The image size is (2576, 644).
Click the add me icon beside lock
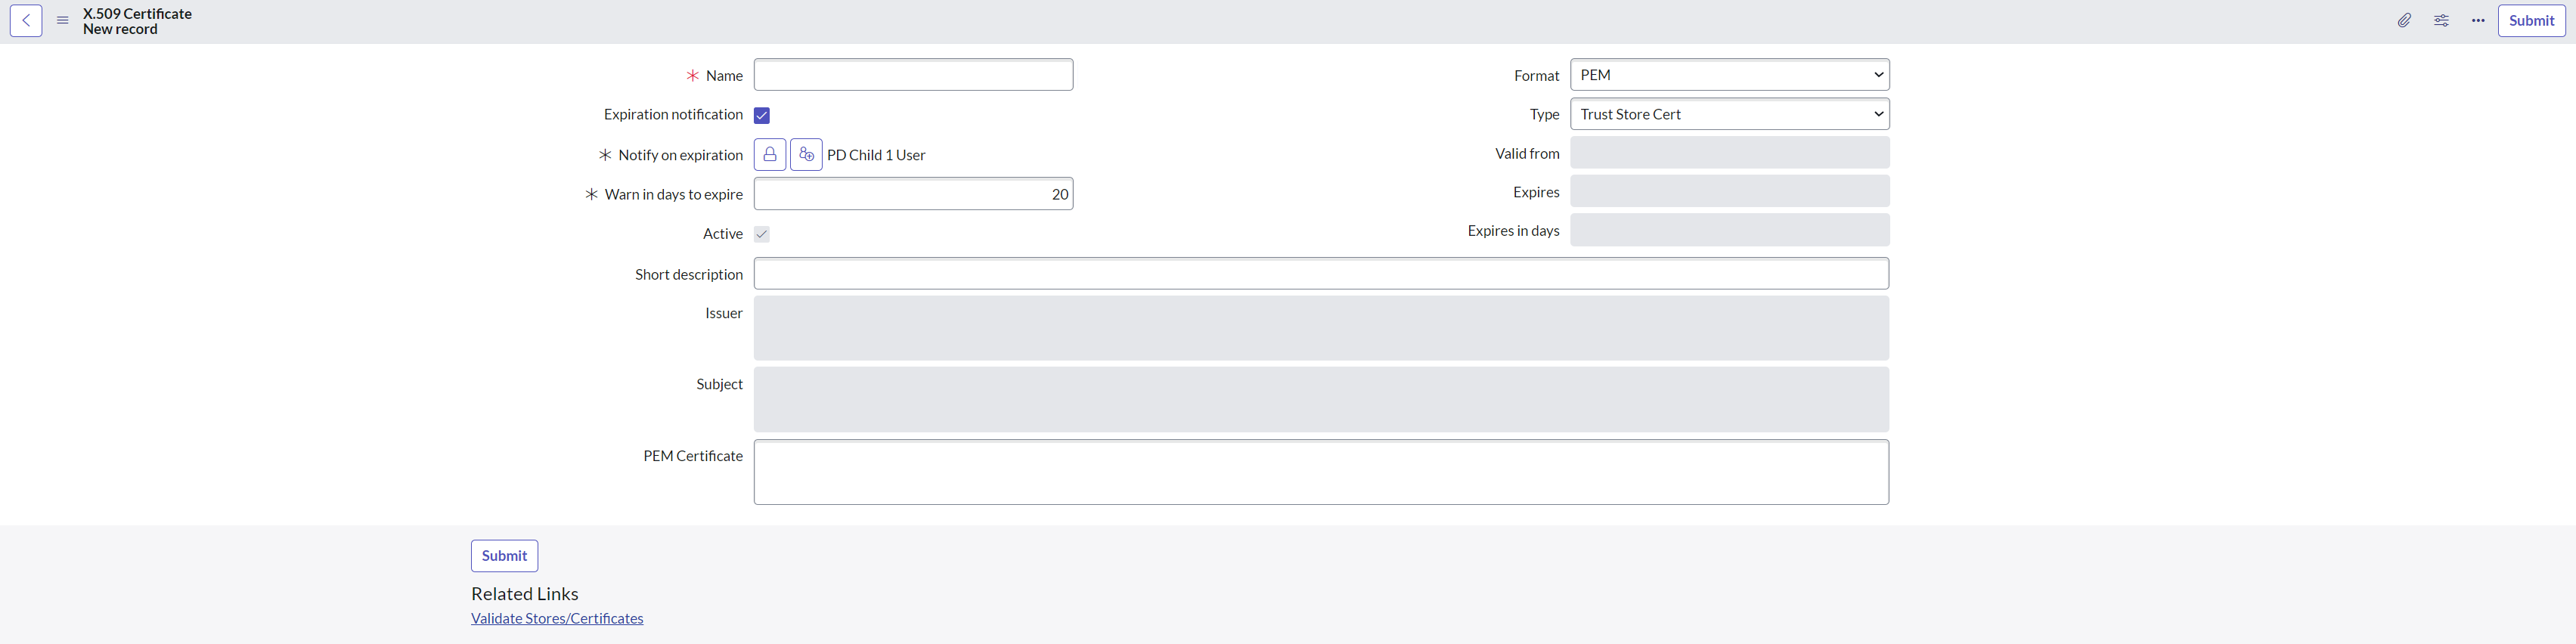[x=806, y=155]
